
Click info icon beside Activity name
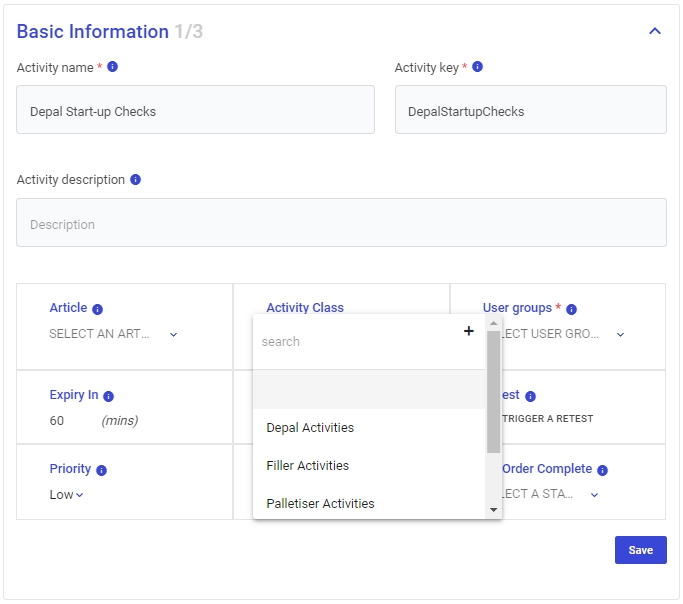(113, 67)
